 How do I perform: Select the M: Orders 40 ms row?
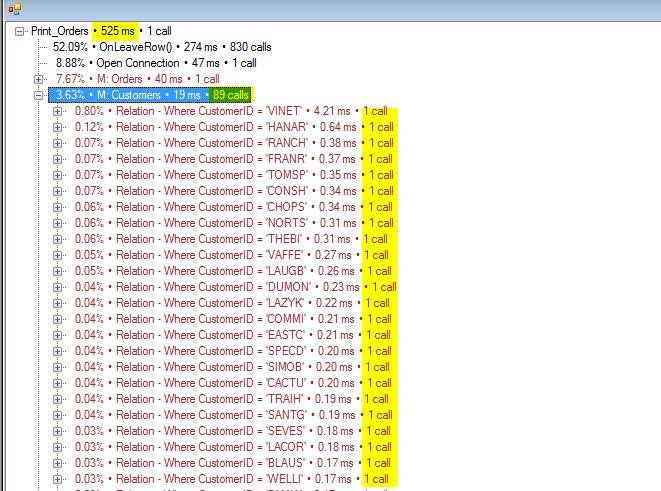point(137,79)
